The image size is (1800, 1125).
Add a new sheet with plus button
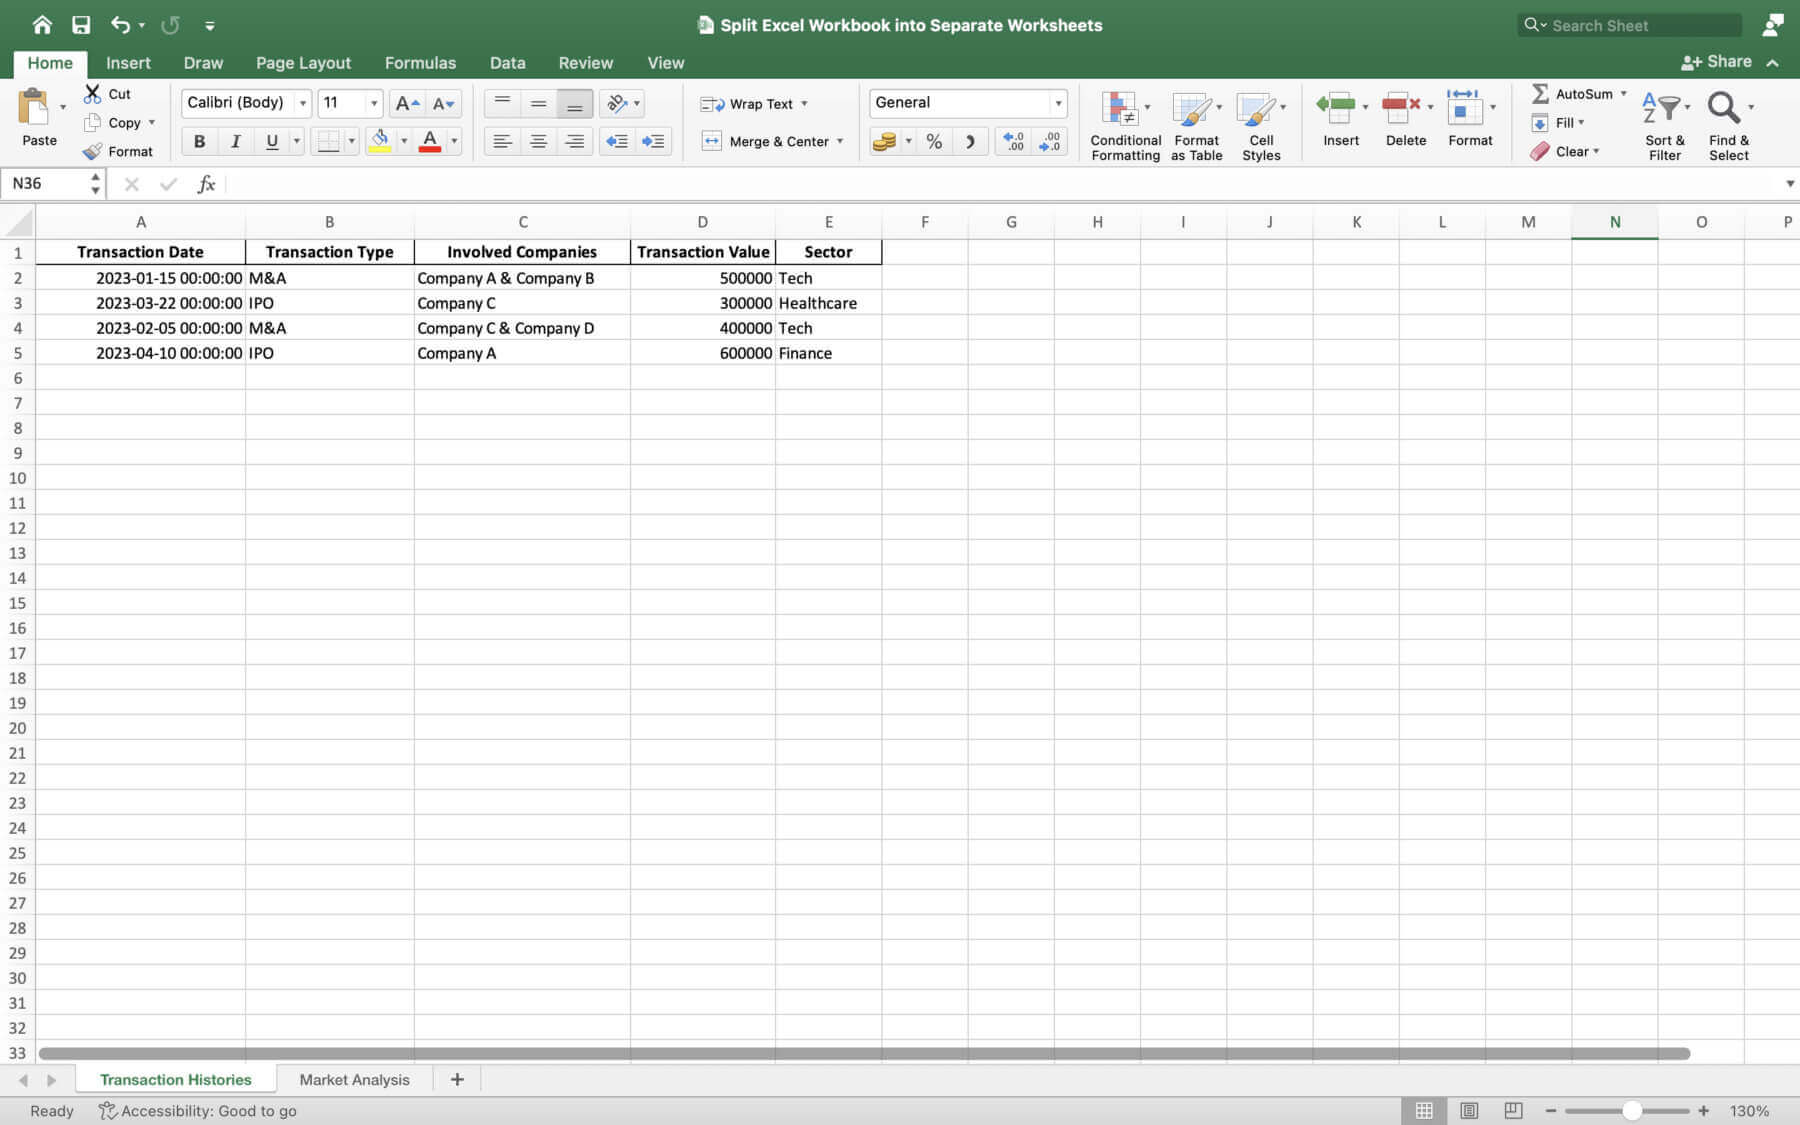tap(457, 1079)
